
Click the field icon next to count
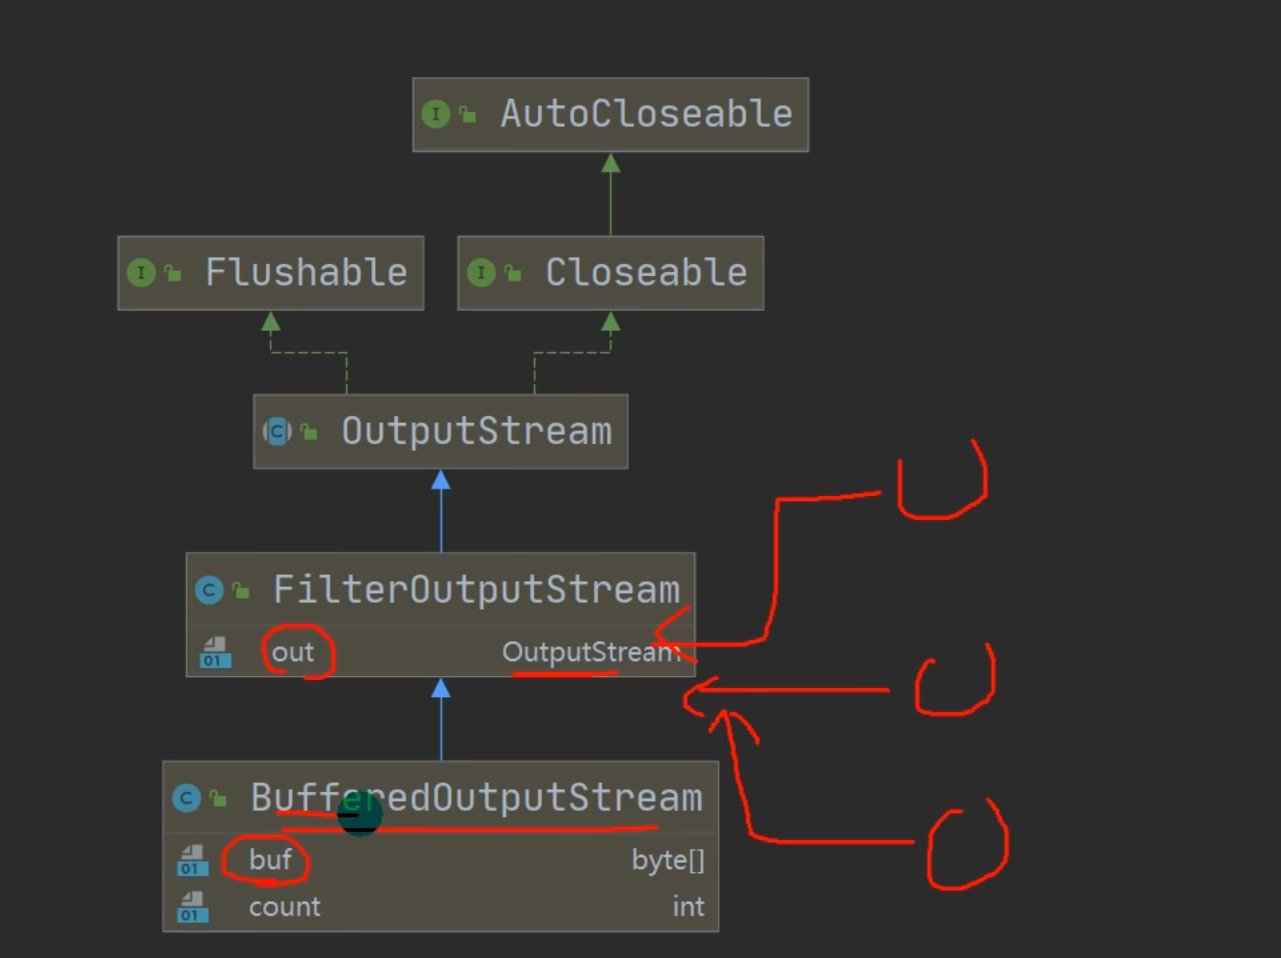coord(192,907)
